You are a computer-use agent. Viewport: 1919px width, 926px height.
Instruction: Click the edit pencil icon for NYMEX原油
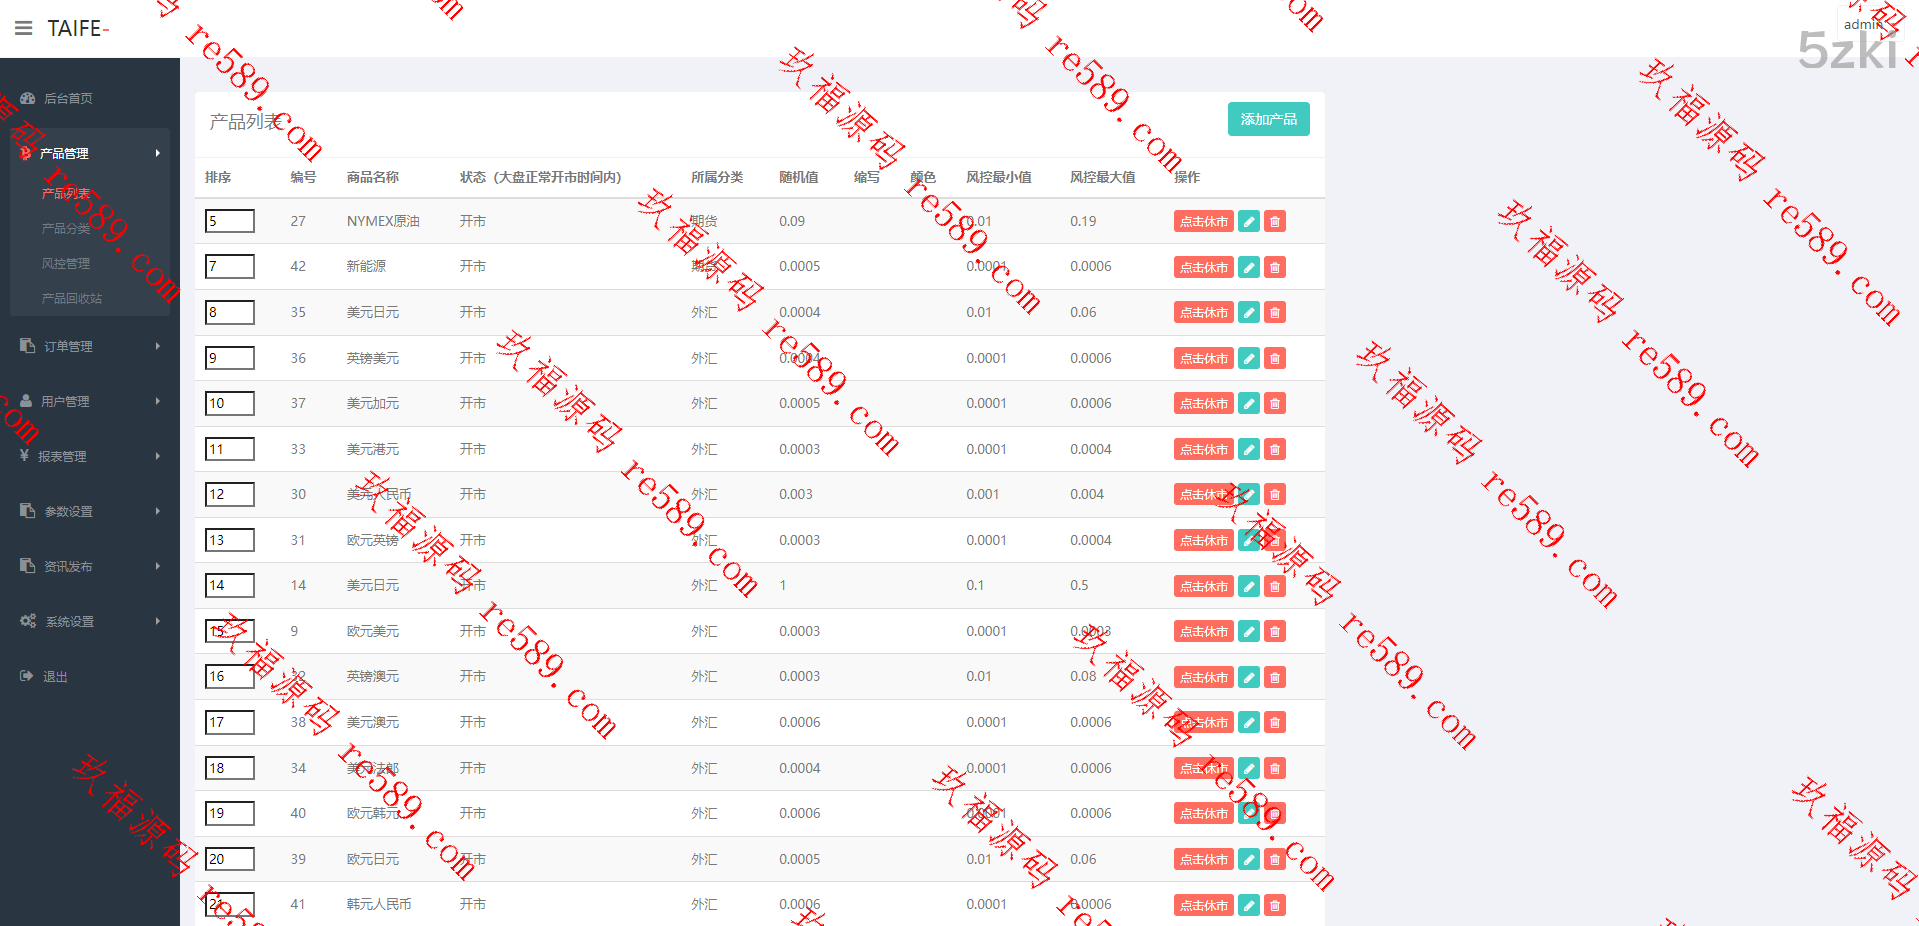pos(1248,222)
